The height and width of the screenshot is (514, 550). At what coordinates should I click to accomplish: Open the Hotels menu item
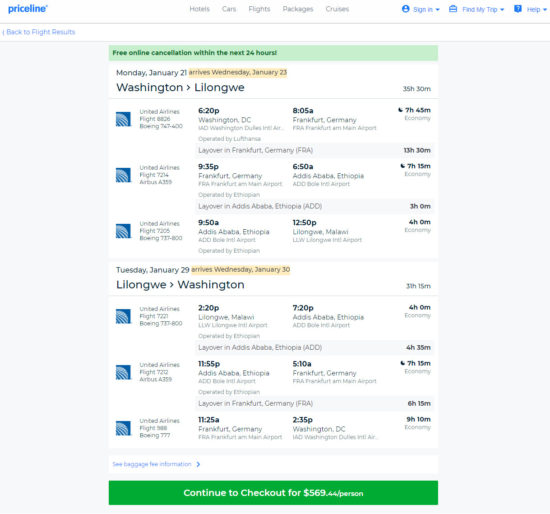pos(200,9)
